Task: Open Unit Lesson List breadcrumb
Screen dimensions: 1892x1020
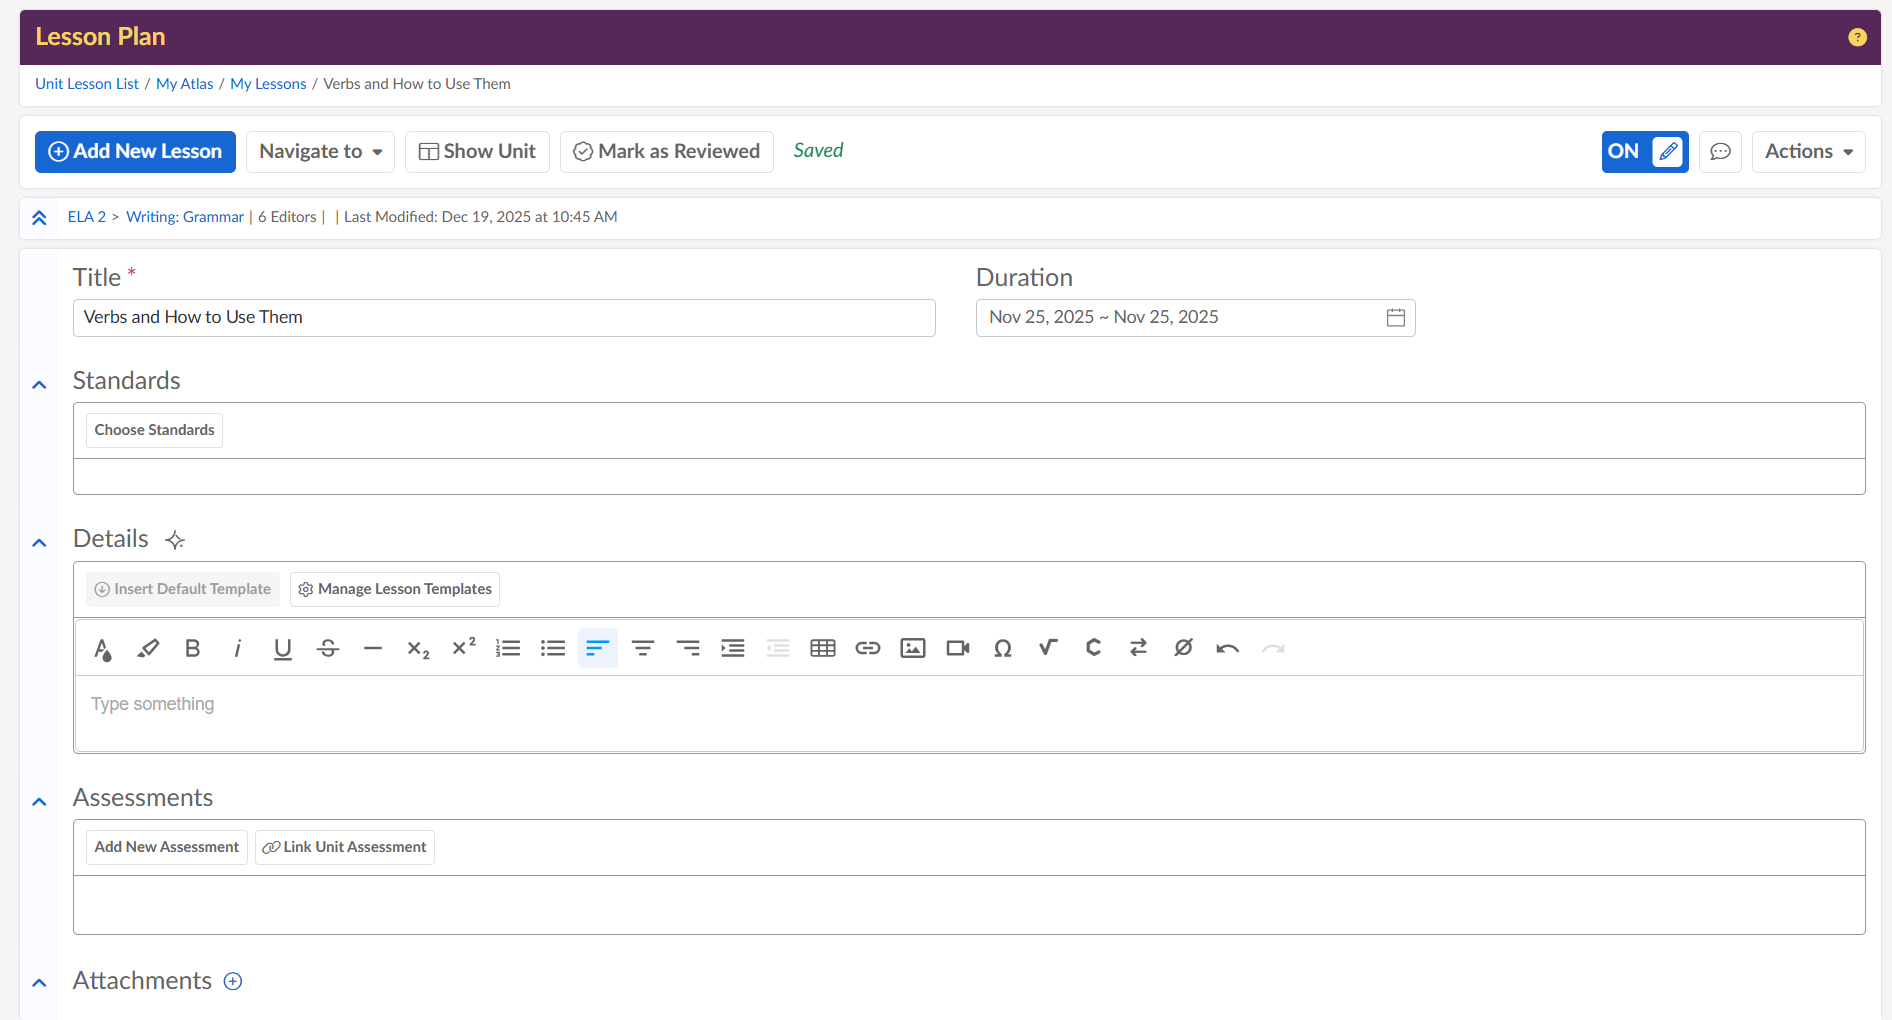Action: [x=87, y=84]
